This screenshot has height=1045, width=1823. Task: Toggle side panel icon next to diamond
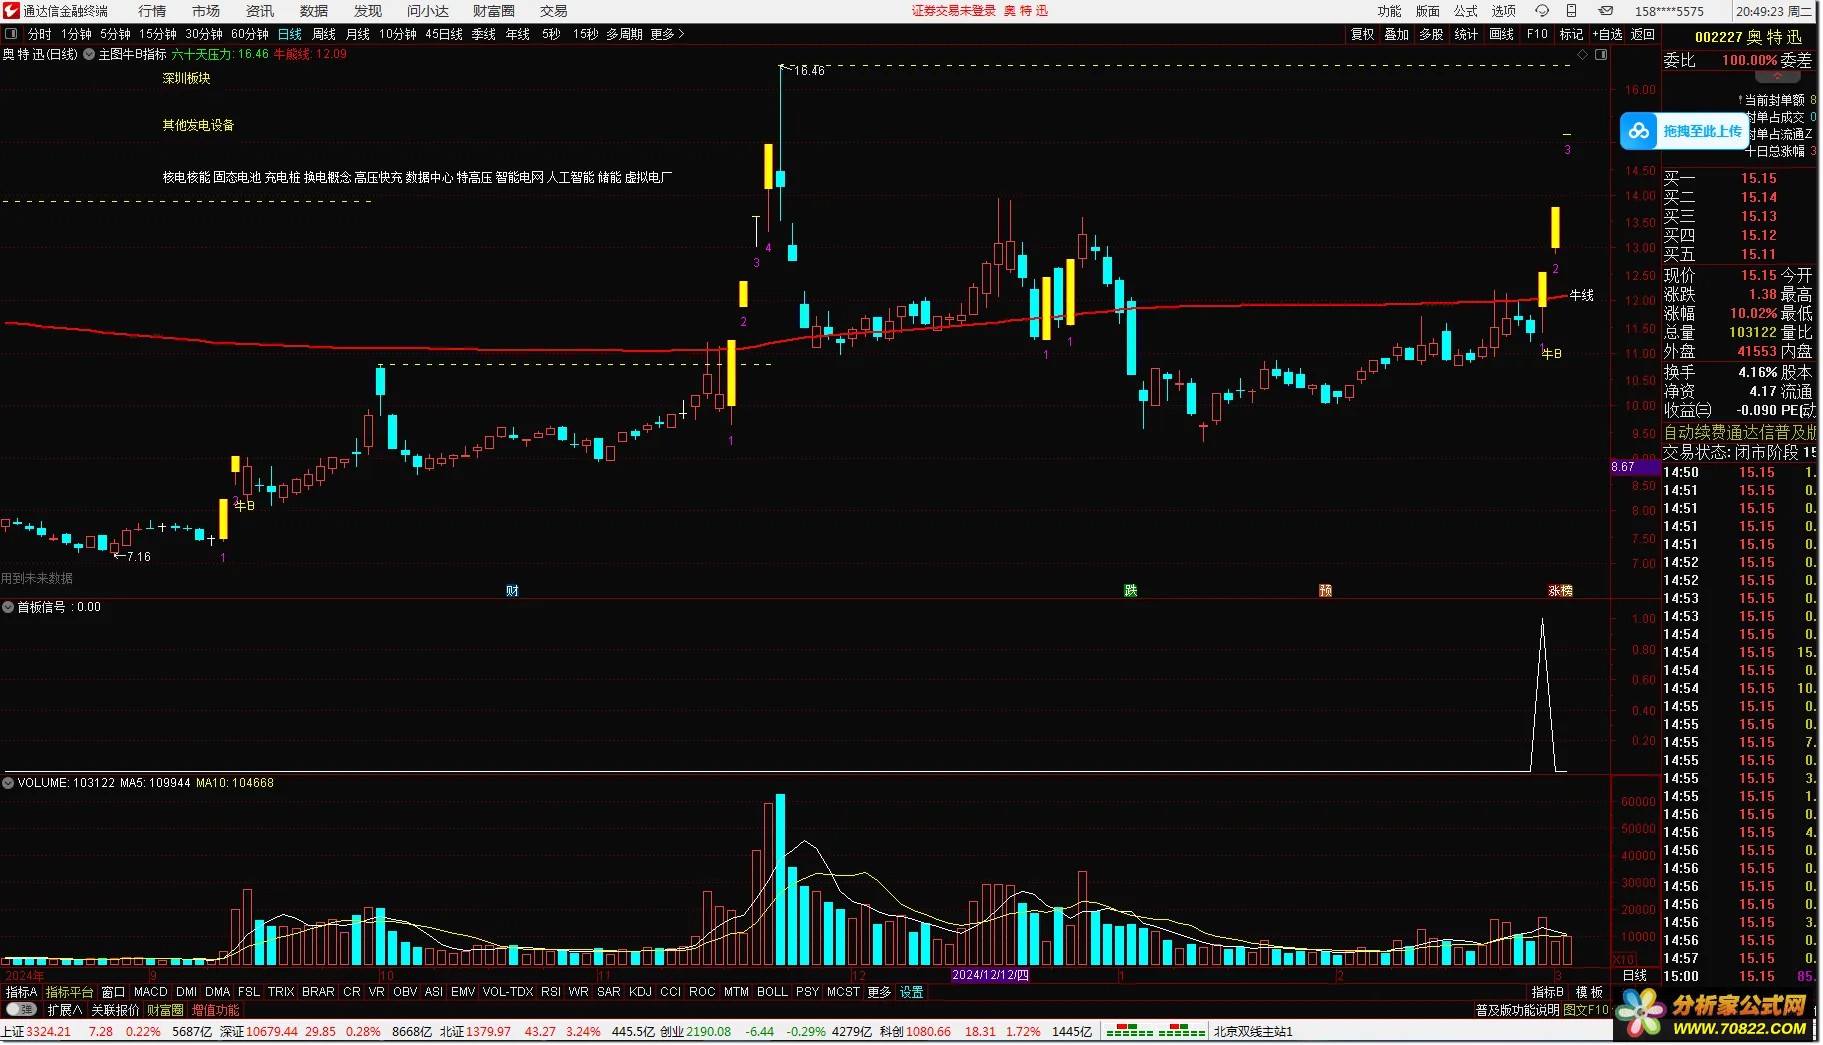[x=1601, y=55]
